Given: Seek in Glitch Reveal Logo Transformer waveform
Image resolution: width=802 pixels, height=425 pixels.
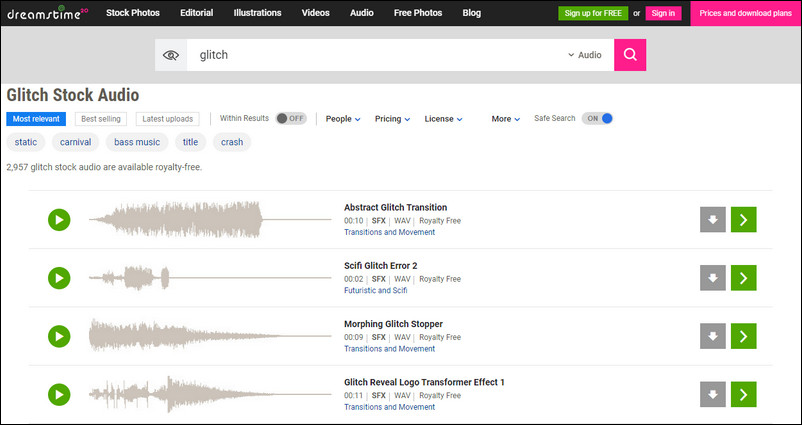Looking at the screenshot, I should click(x=210, y=395).
